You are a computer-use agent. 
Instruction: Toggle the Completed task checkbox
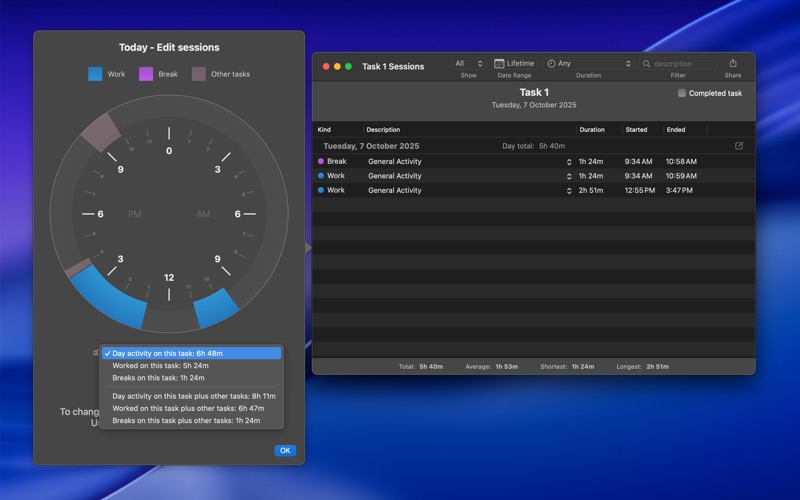coord(682,93)
